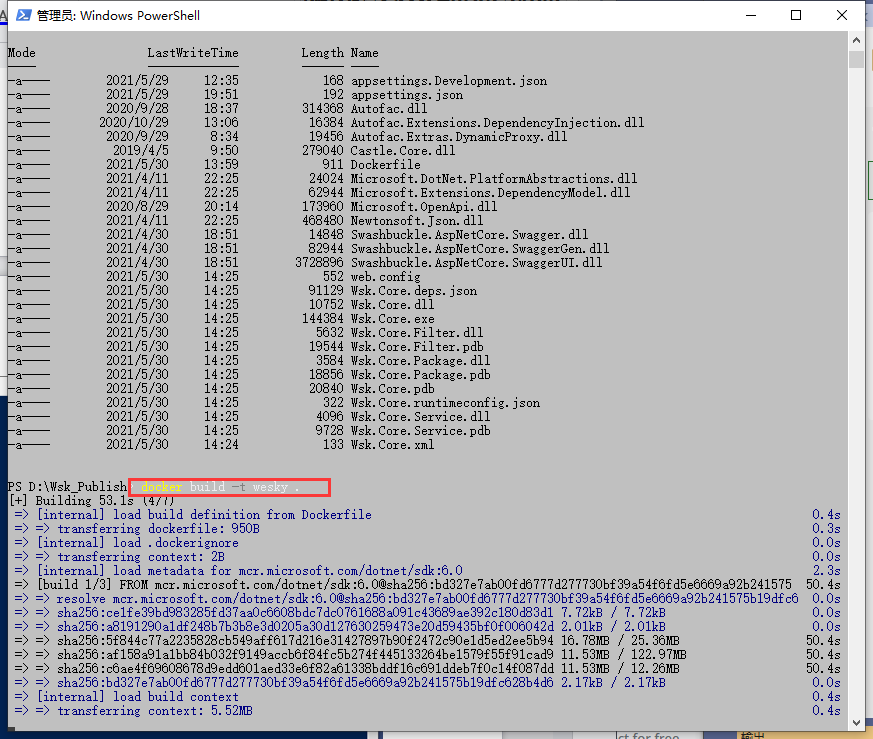
Task: Click Wsk.Core.Filter.dll file name
Action: pos(417,332)
